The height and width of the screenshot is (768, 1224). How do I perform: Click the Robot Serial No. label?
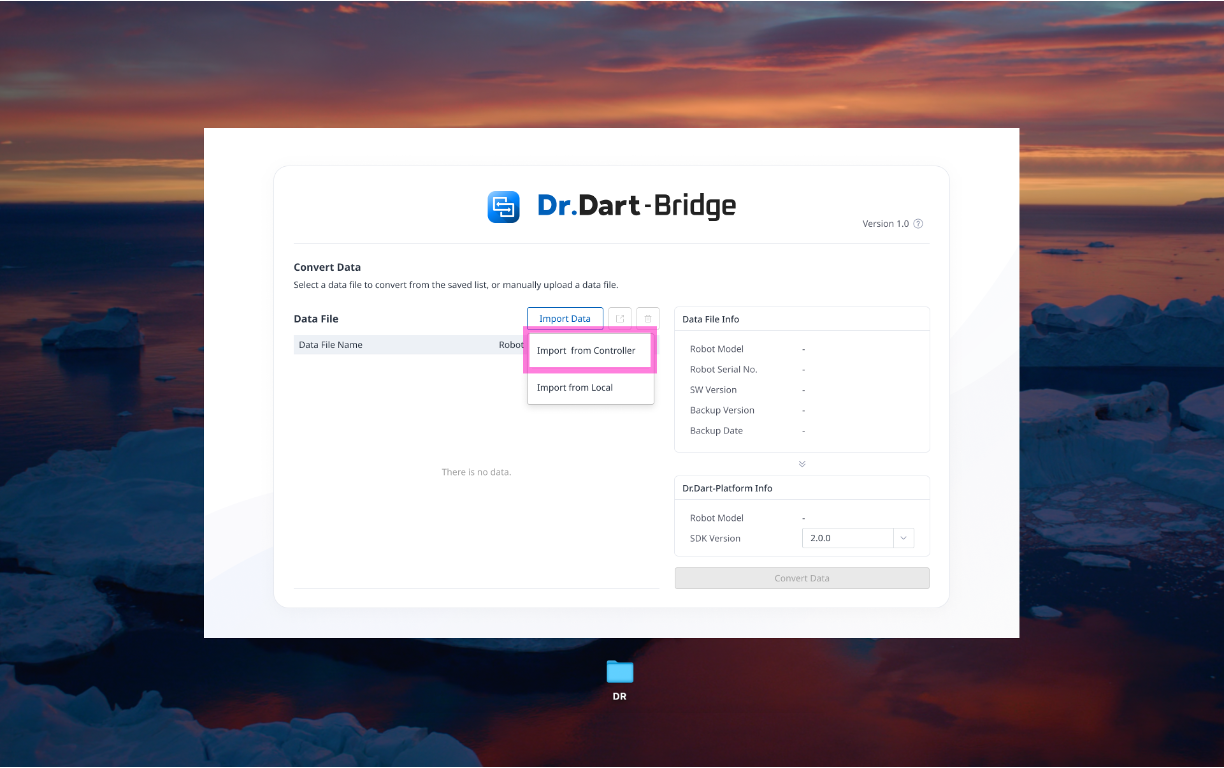click(x=723, y=370)
